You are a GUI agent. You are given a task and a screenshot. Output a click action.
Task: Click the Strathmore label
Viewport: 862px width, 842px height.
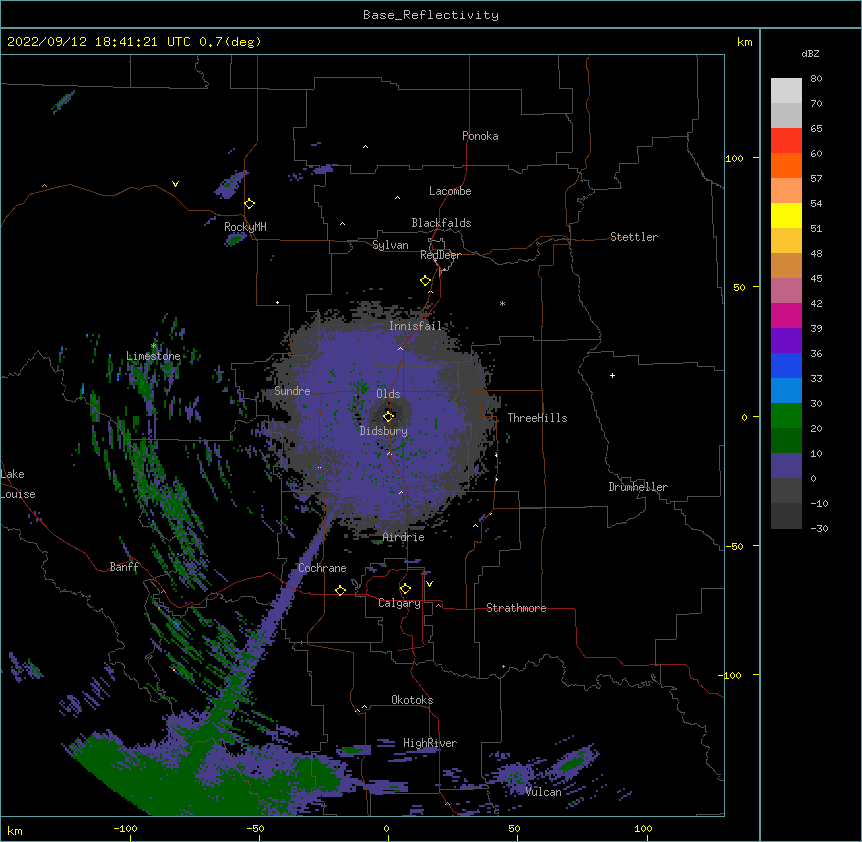click(x=516, y=608)
